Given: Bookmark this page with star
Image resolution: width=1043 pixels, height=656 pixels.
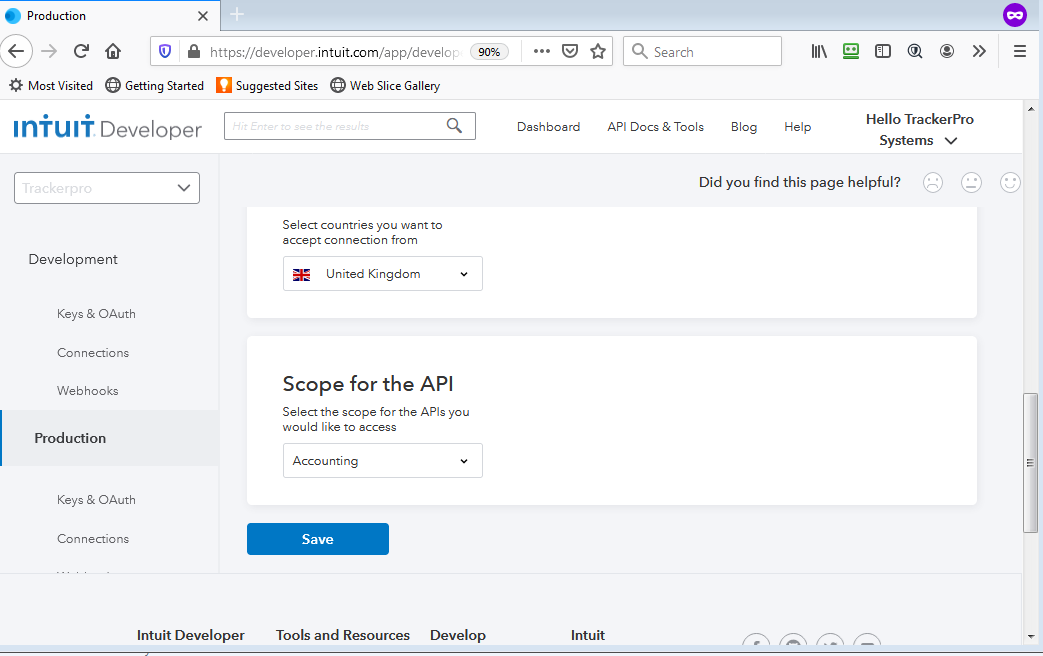Looking at the screenshot, I should pos(598,51).
